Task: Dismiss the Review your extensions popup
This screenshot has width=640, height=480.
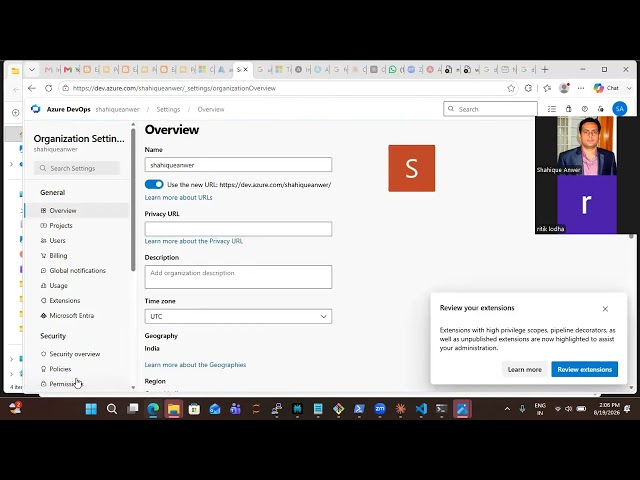Action: (605, 309)
